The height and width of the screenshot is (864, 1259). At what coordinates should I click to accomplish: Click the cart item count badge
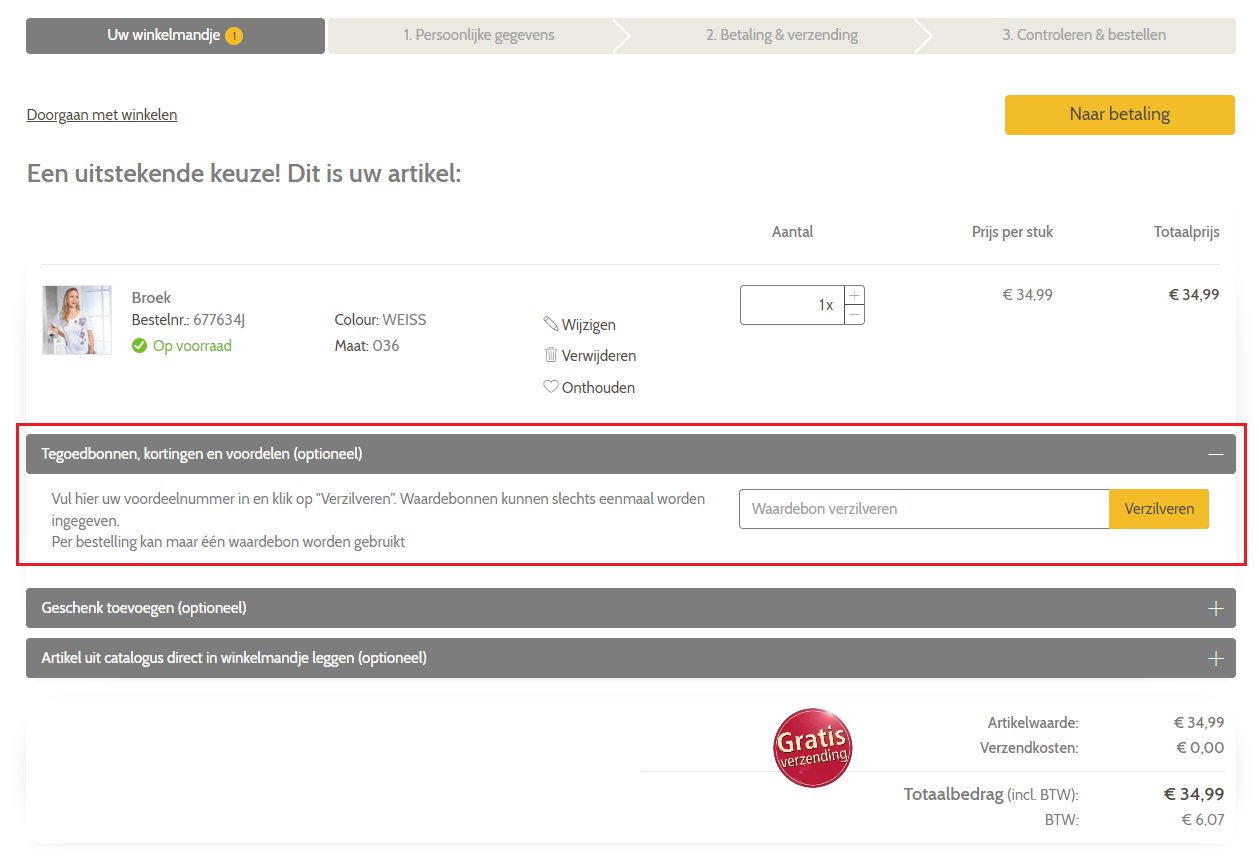click(x=234, y=36)
